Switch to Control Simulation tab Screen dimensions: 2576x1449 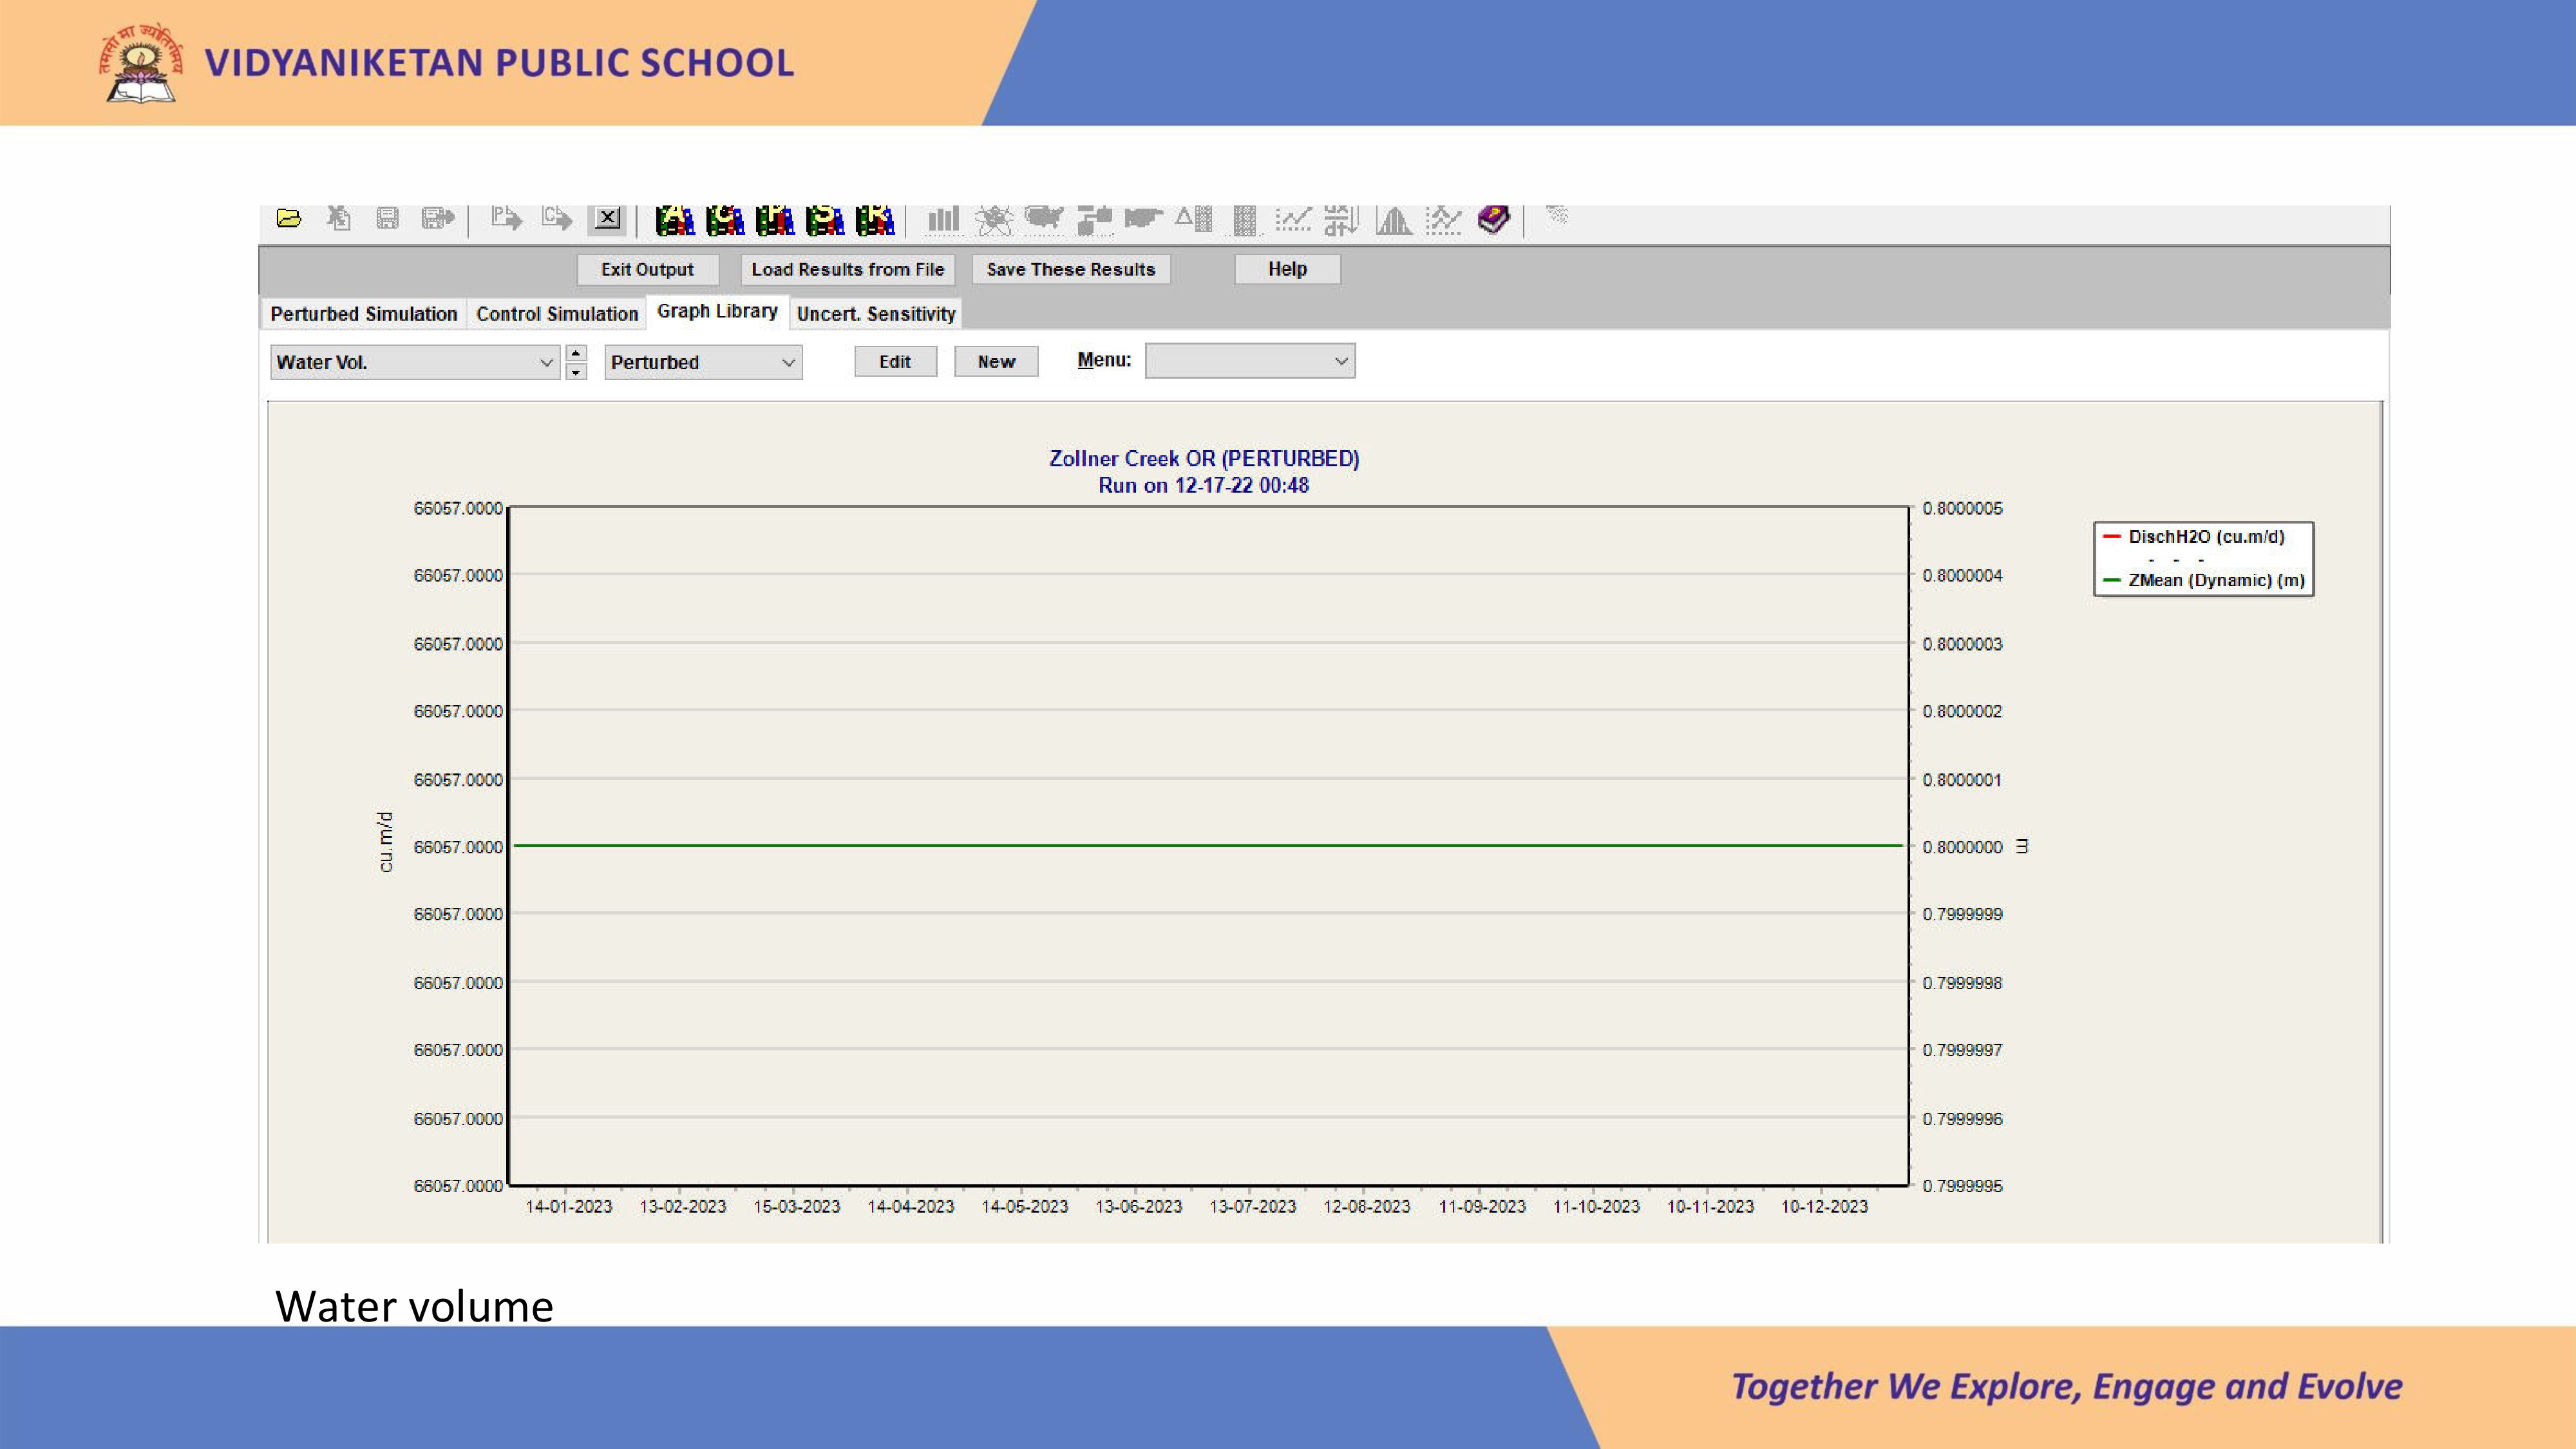[x=557, y=314]
